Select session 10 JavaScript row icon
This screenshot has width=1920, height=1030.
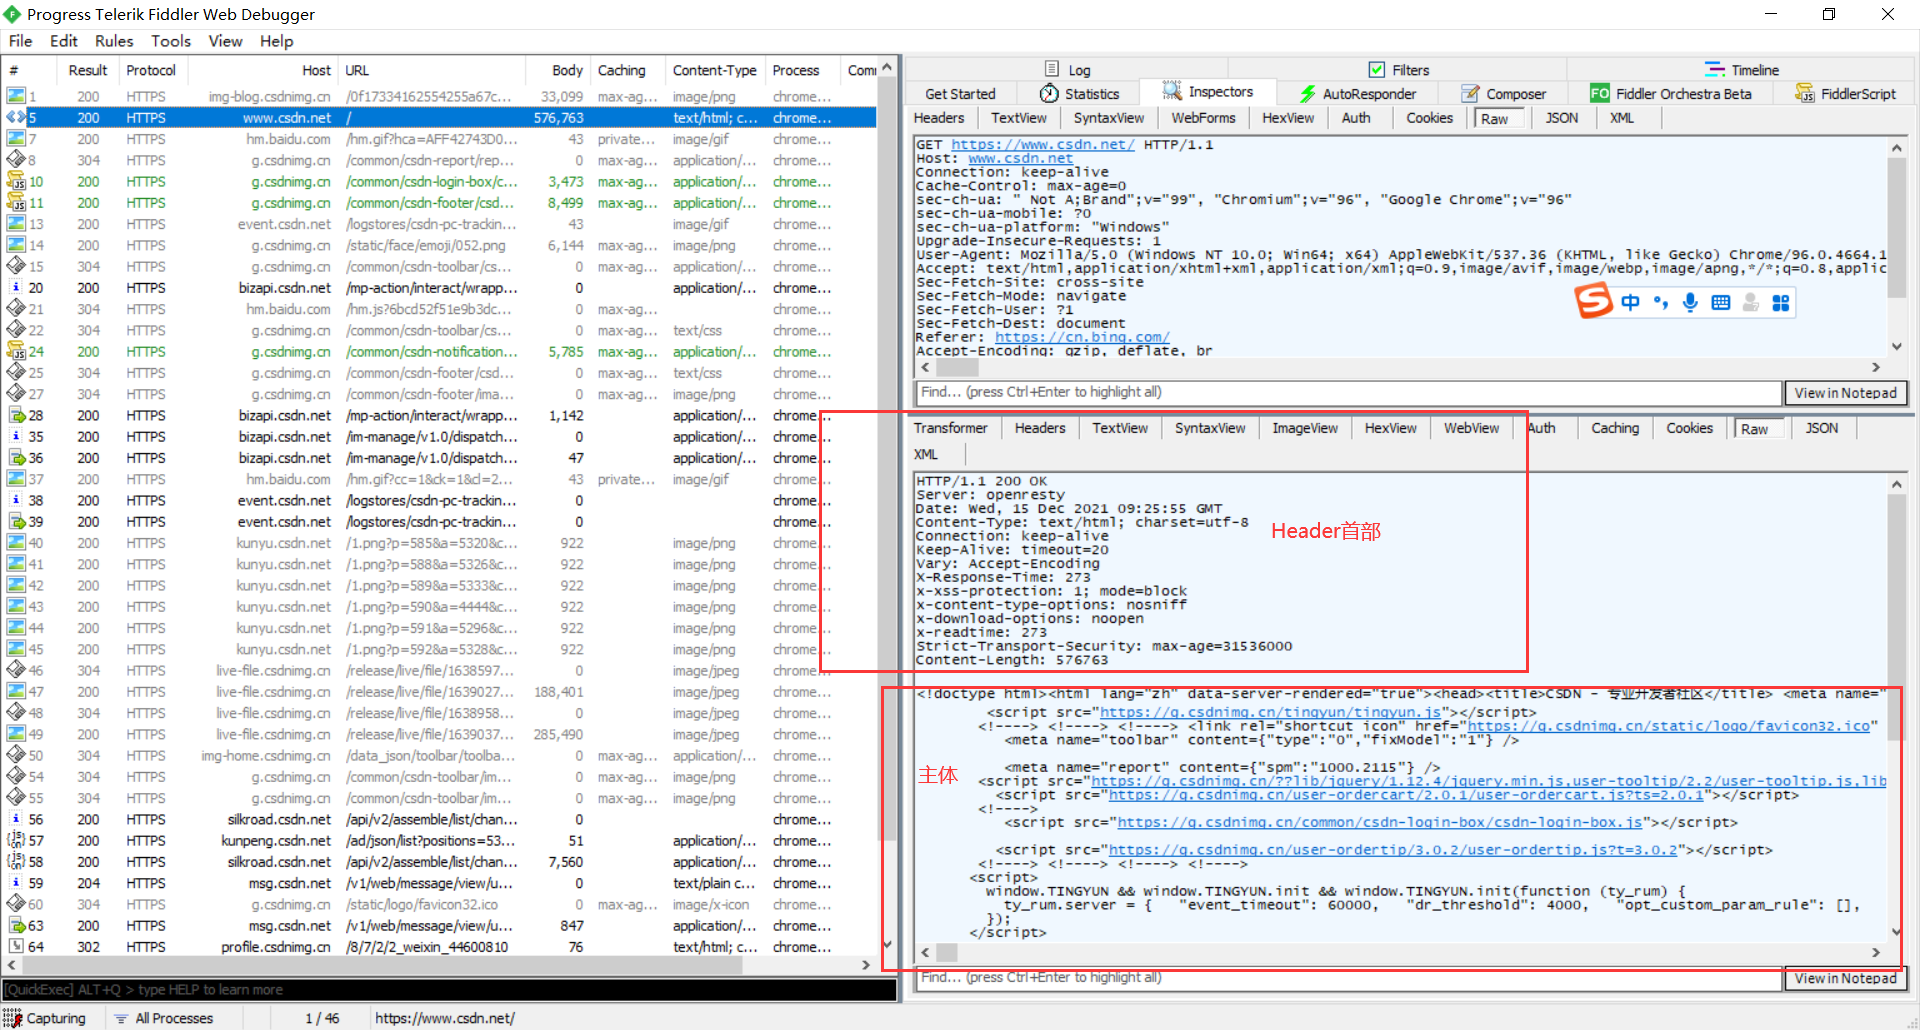coord(16,182)
